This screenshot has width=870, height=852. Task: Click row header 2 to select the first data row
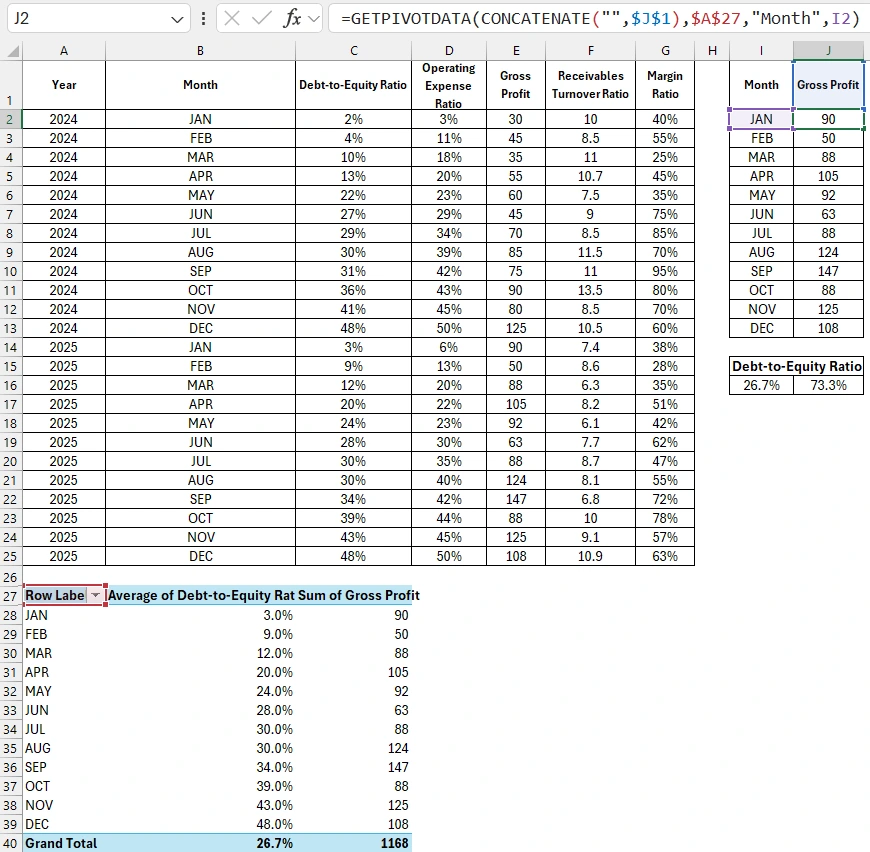click(x=10, y=118)
